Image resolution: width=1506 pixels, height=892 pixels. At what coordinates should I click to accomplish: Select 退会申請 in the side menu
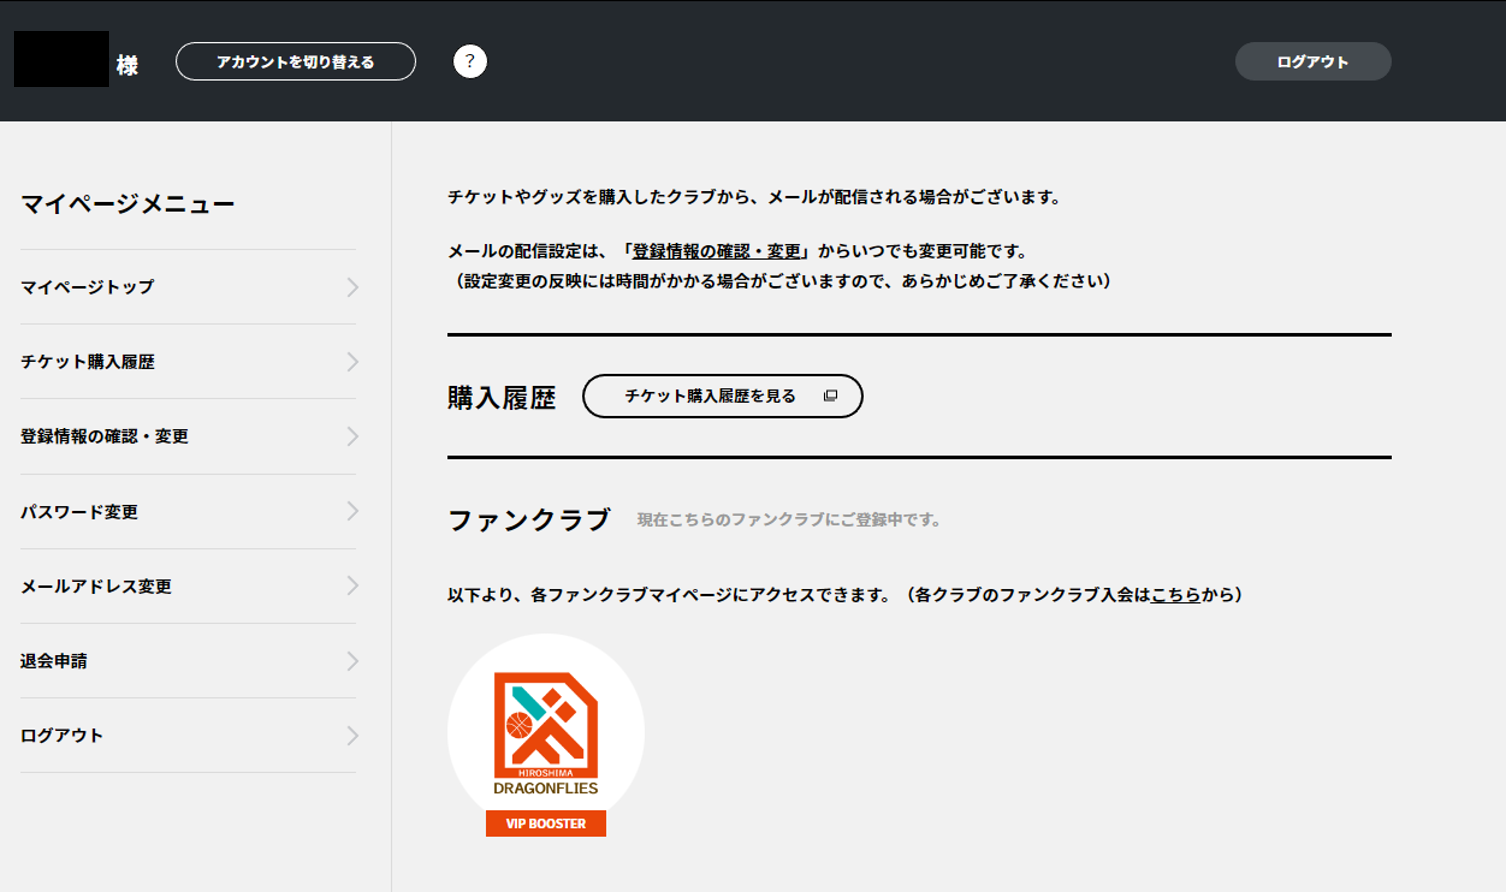pyautogui.click(x=188, y=661)
